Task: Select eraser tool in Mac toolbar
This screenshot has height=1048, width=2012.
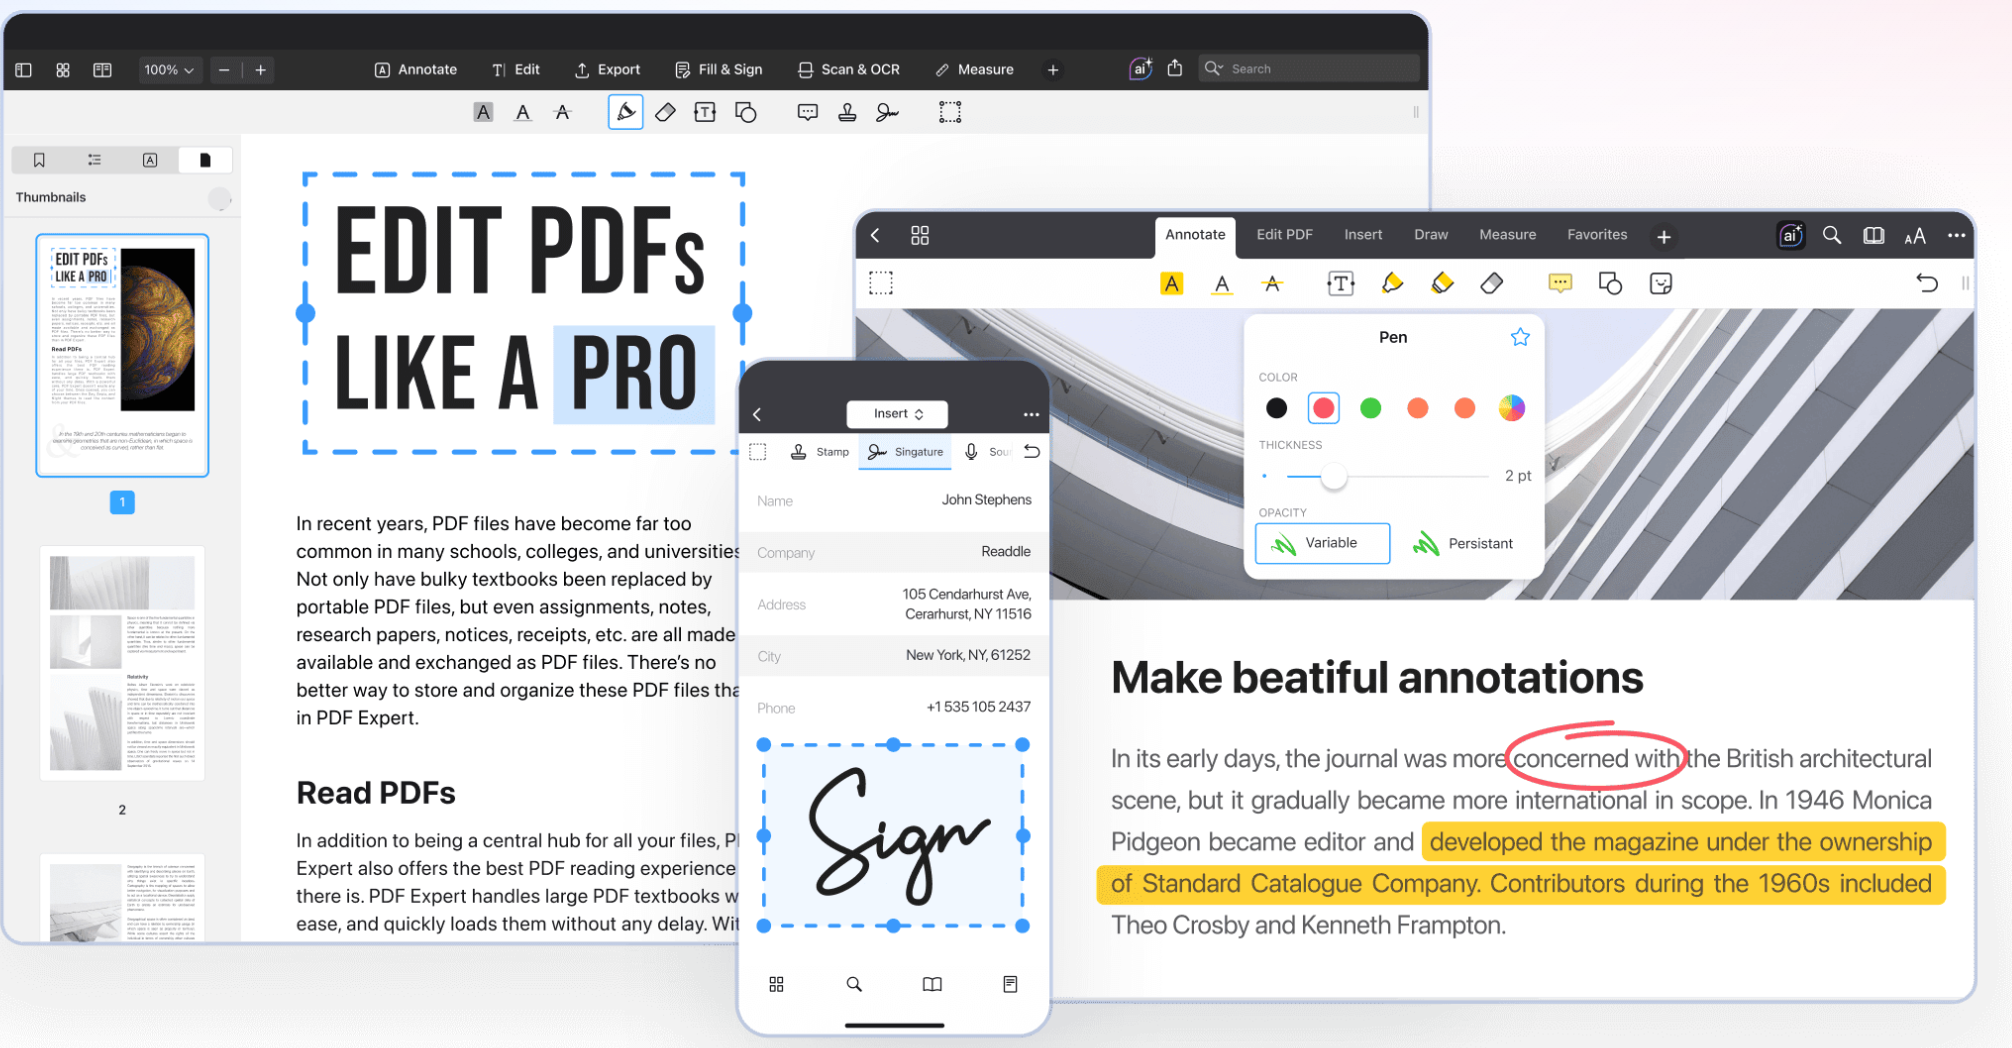Action: click(x=665, y=113)
